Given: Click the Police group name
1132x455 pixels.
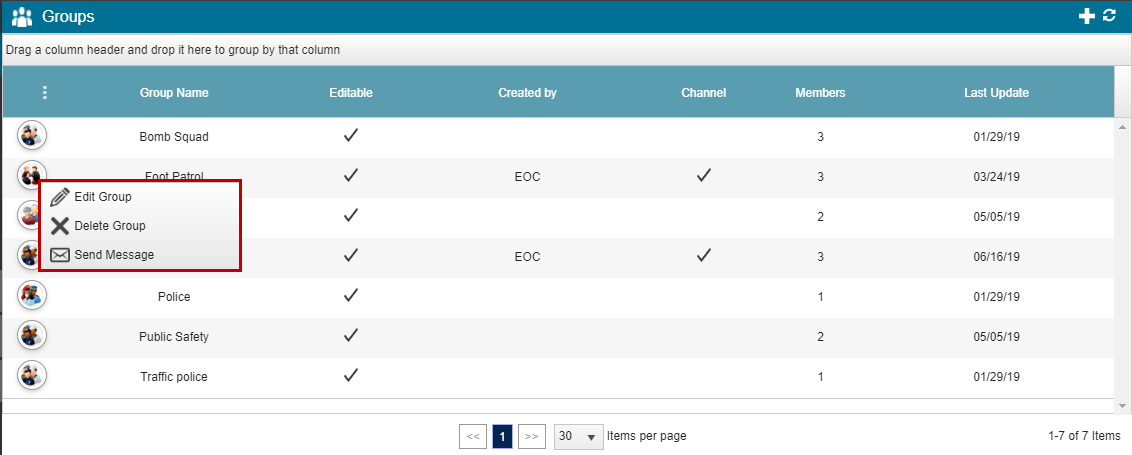Looking at the screenshot, I should click(x=174, y=297).
